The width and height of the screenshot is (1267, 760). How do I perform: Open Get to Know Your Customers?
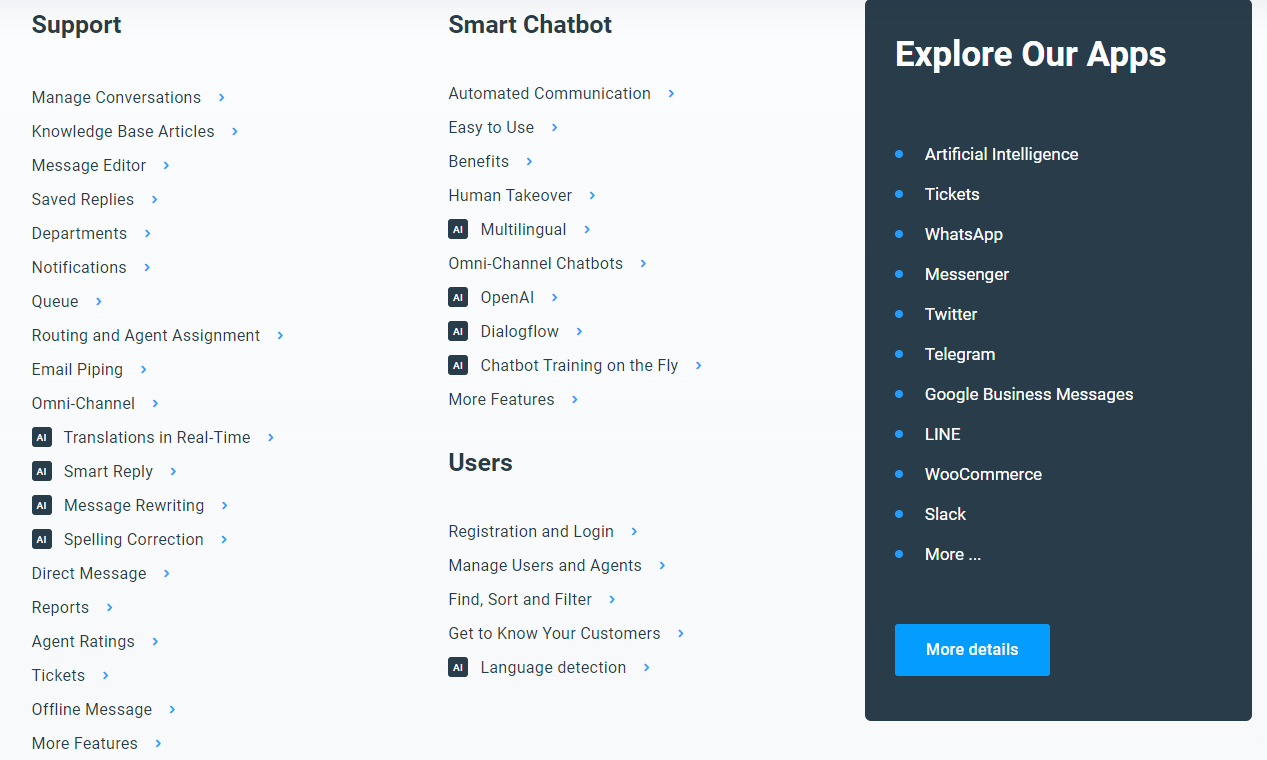click(554, 633)
